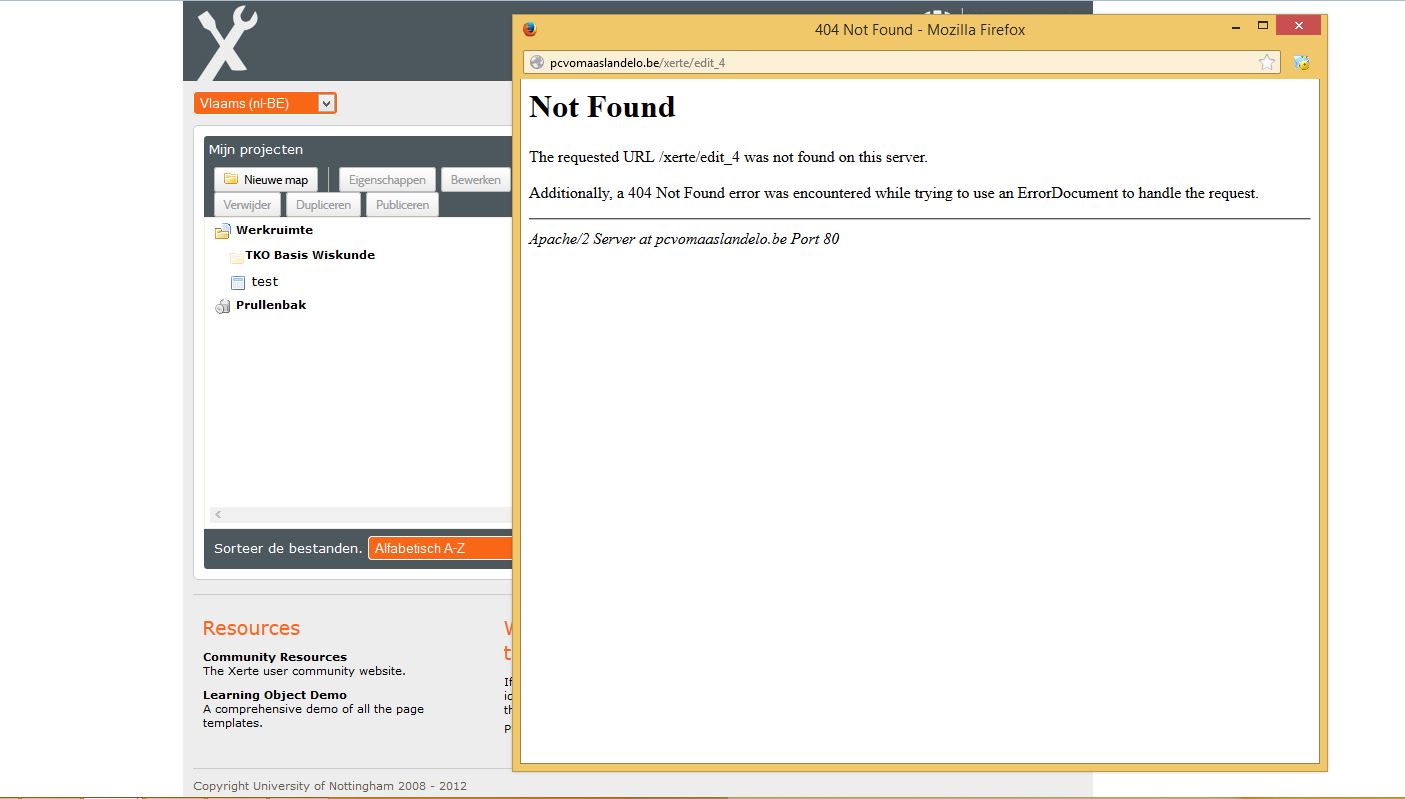Click the Mijn projecten panel title
The height and width of the screenshot is (799, 1405).
pyautogui.click(x=256, y=150)
